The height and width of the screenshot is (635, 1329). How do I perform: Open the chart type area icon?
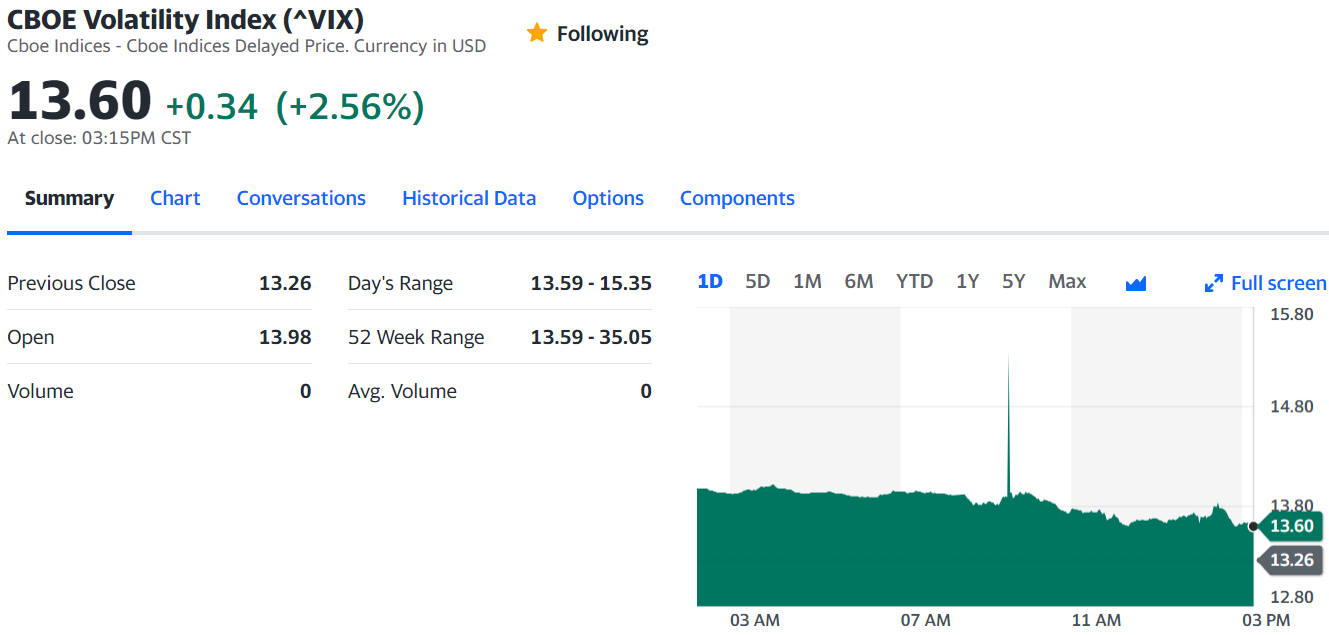[1135, 284]
